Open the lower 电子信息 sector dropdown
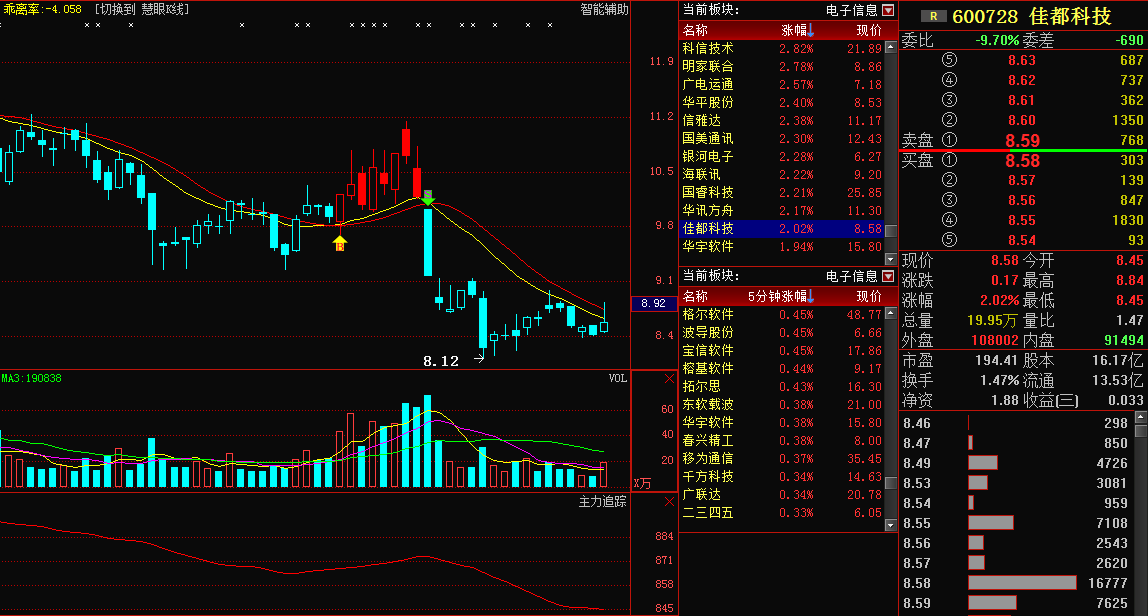Image resolution: width=1148 pixels, height=616 pixels. click(x=888, y=276)
